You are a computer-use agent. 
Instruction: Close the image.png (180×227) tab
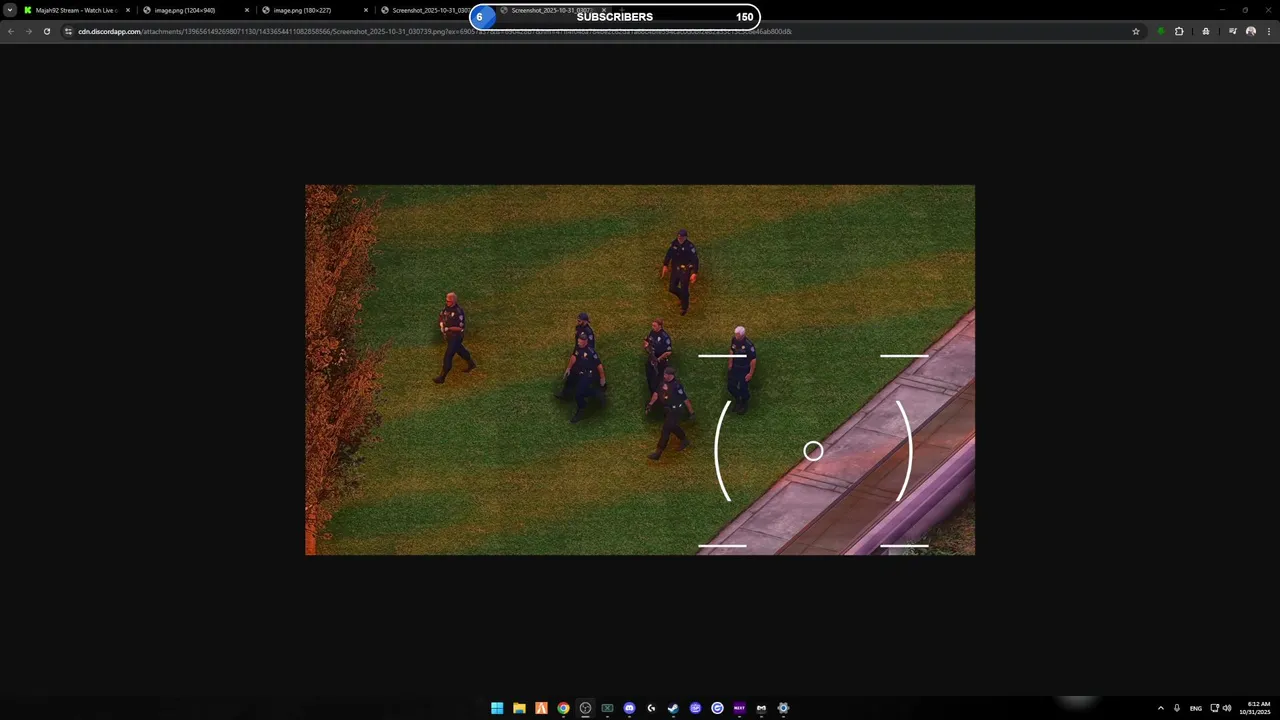tap(366, 10)
